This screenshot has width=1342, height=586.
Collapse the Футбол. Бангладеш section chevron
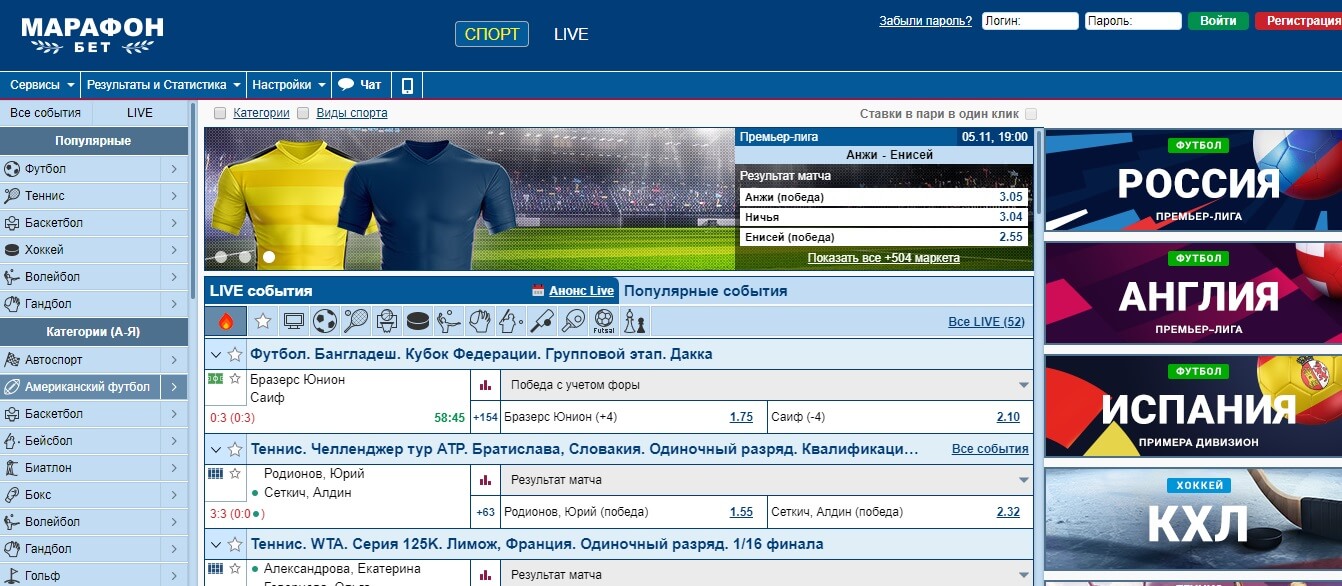coord(215,354)
